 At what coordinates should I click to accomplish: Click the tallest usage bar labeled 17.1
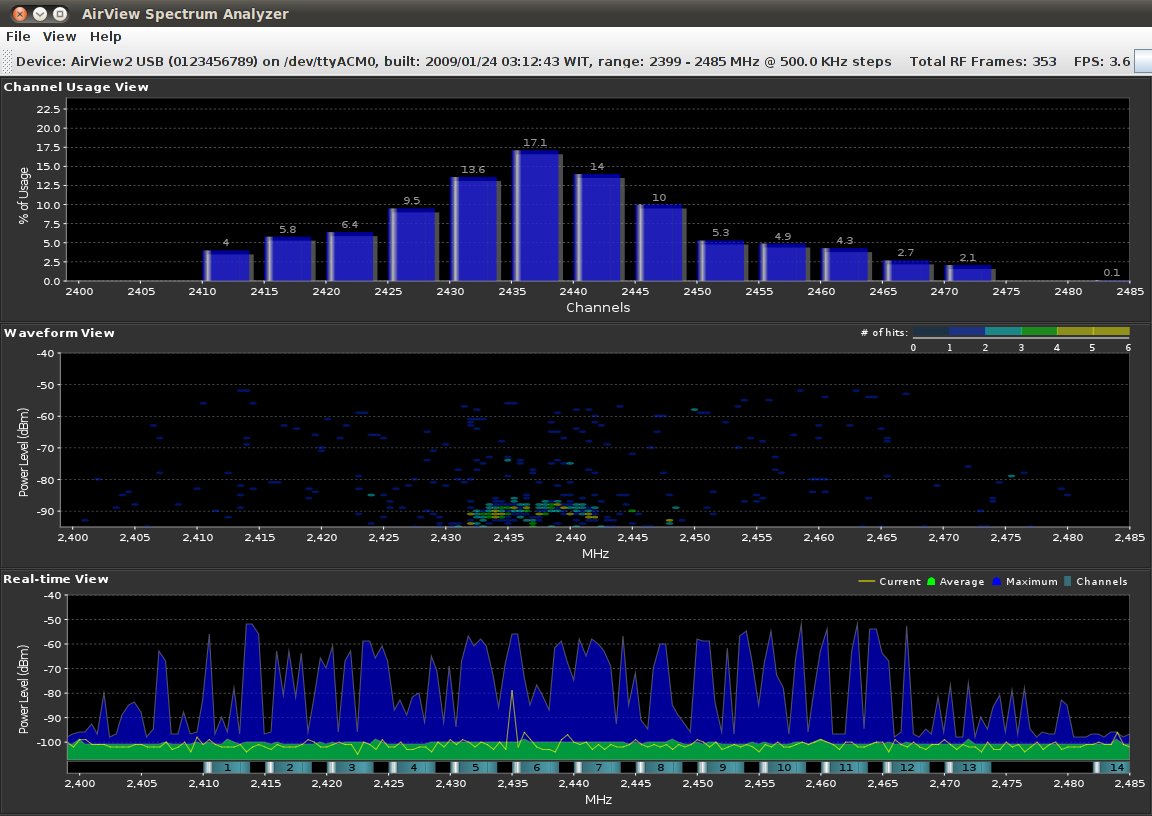537,216
